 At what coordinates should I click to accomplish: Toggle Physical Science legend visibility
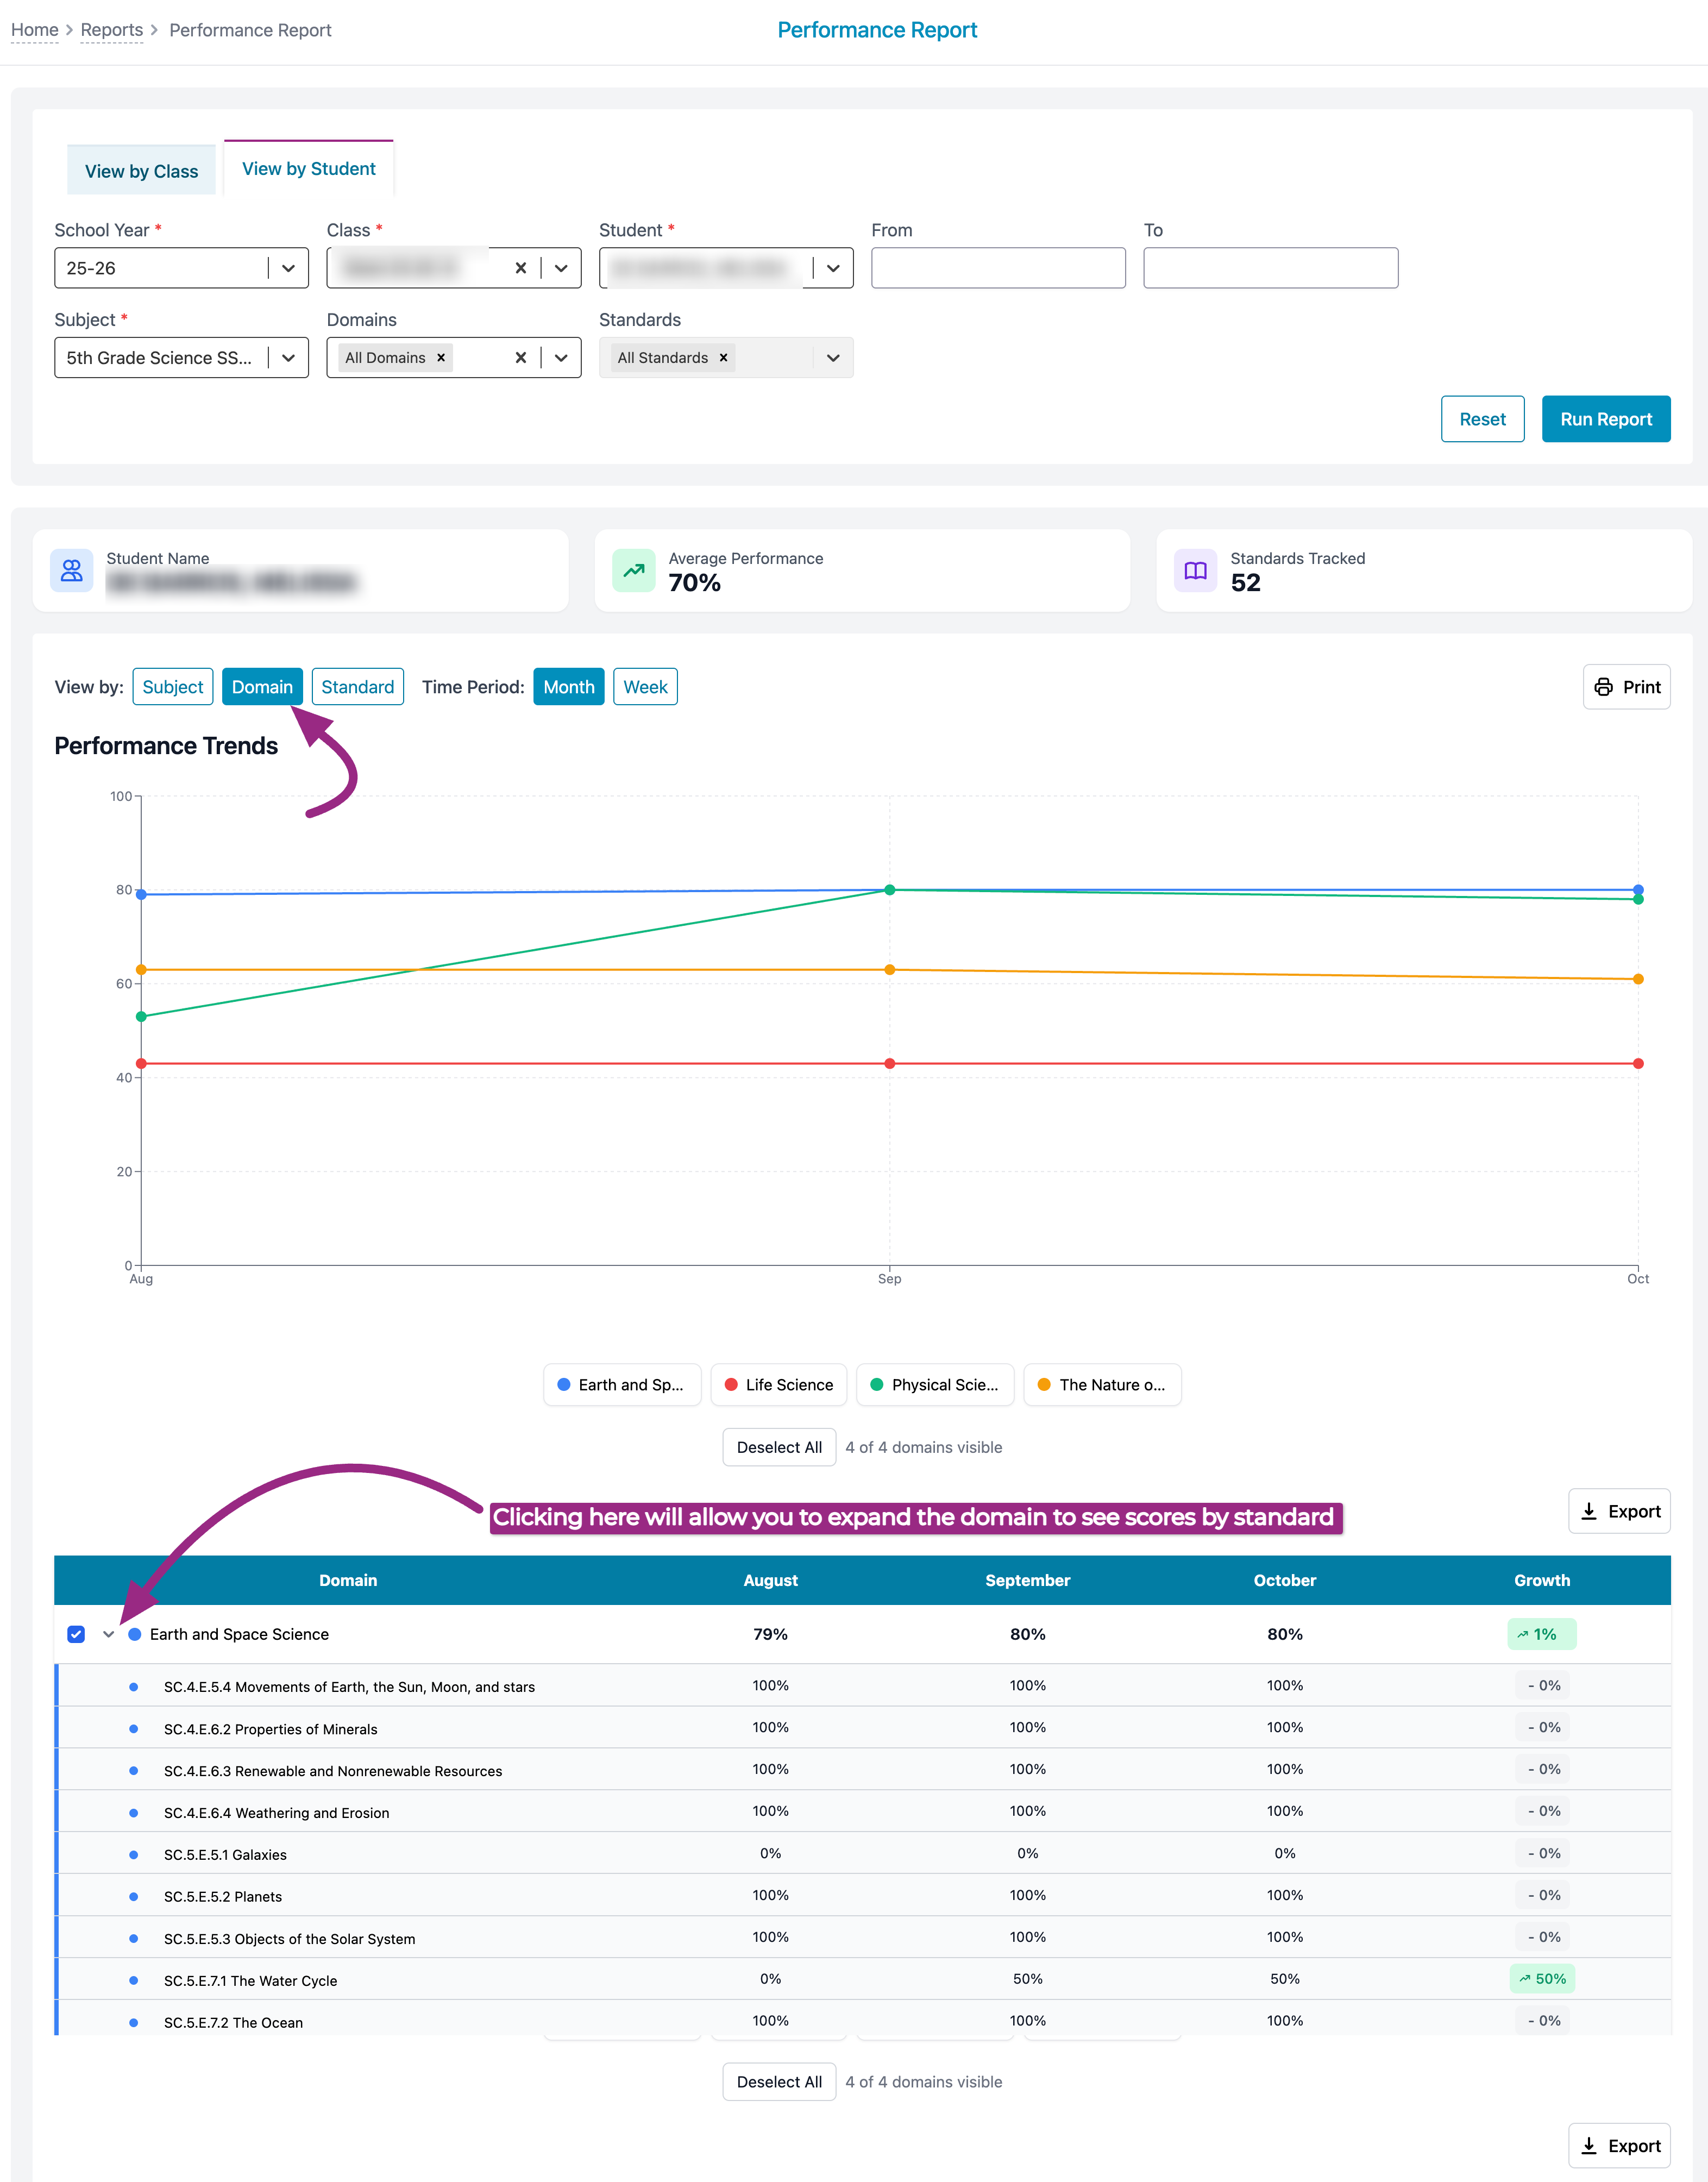(x=935, y=1385)
